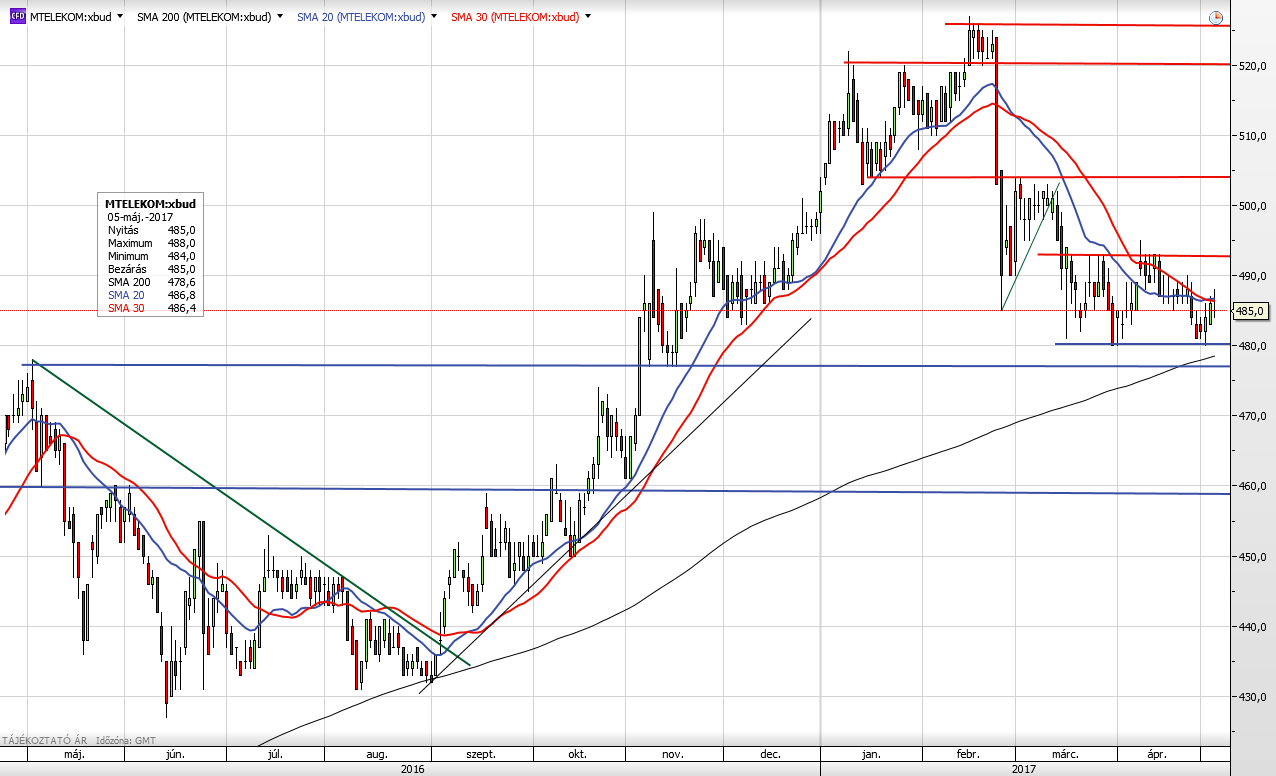Click the 510,0 price axis label
The image size is (1276, 776).
pyautogui.click(x=1252, y=136)
